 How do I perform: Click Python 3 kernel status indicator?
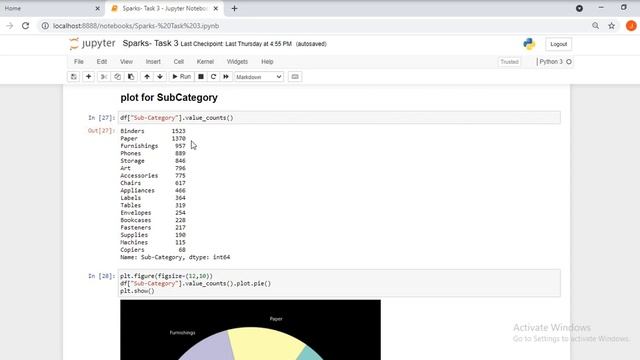(x=556, y=62)
